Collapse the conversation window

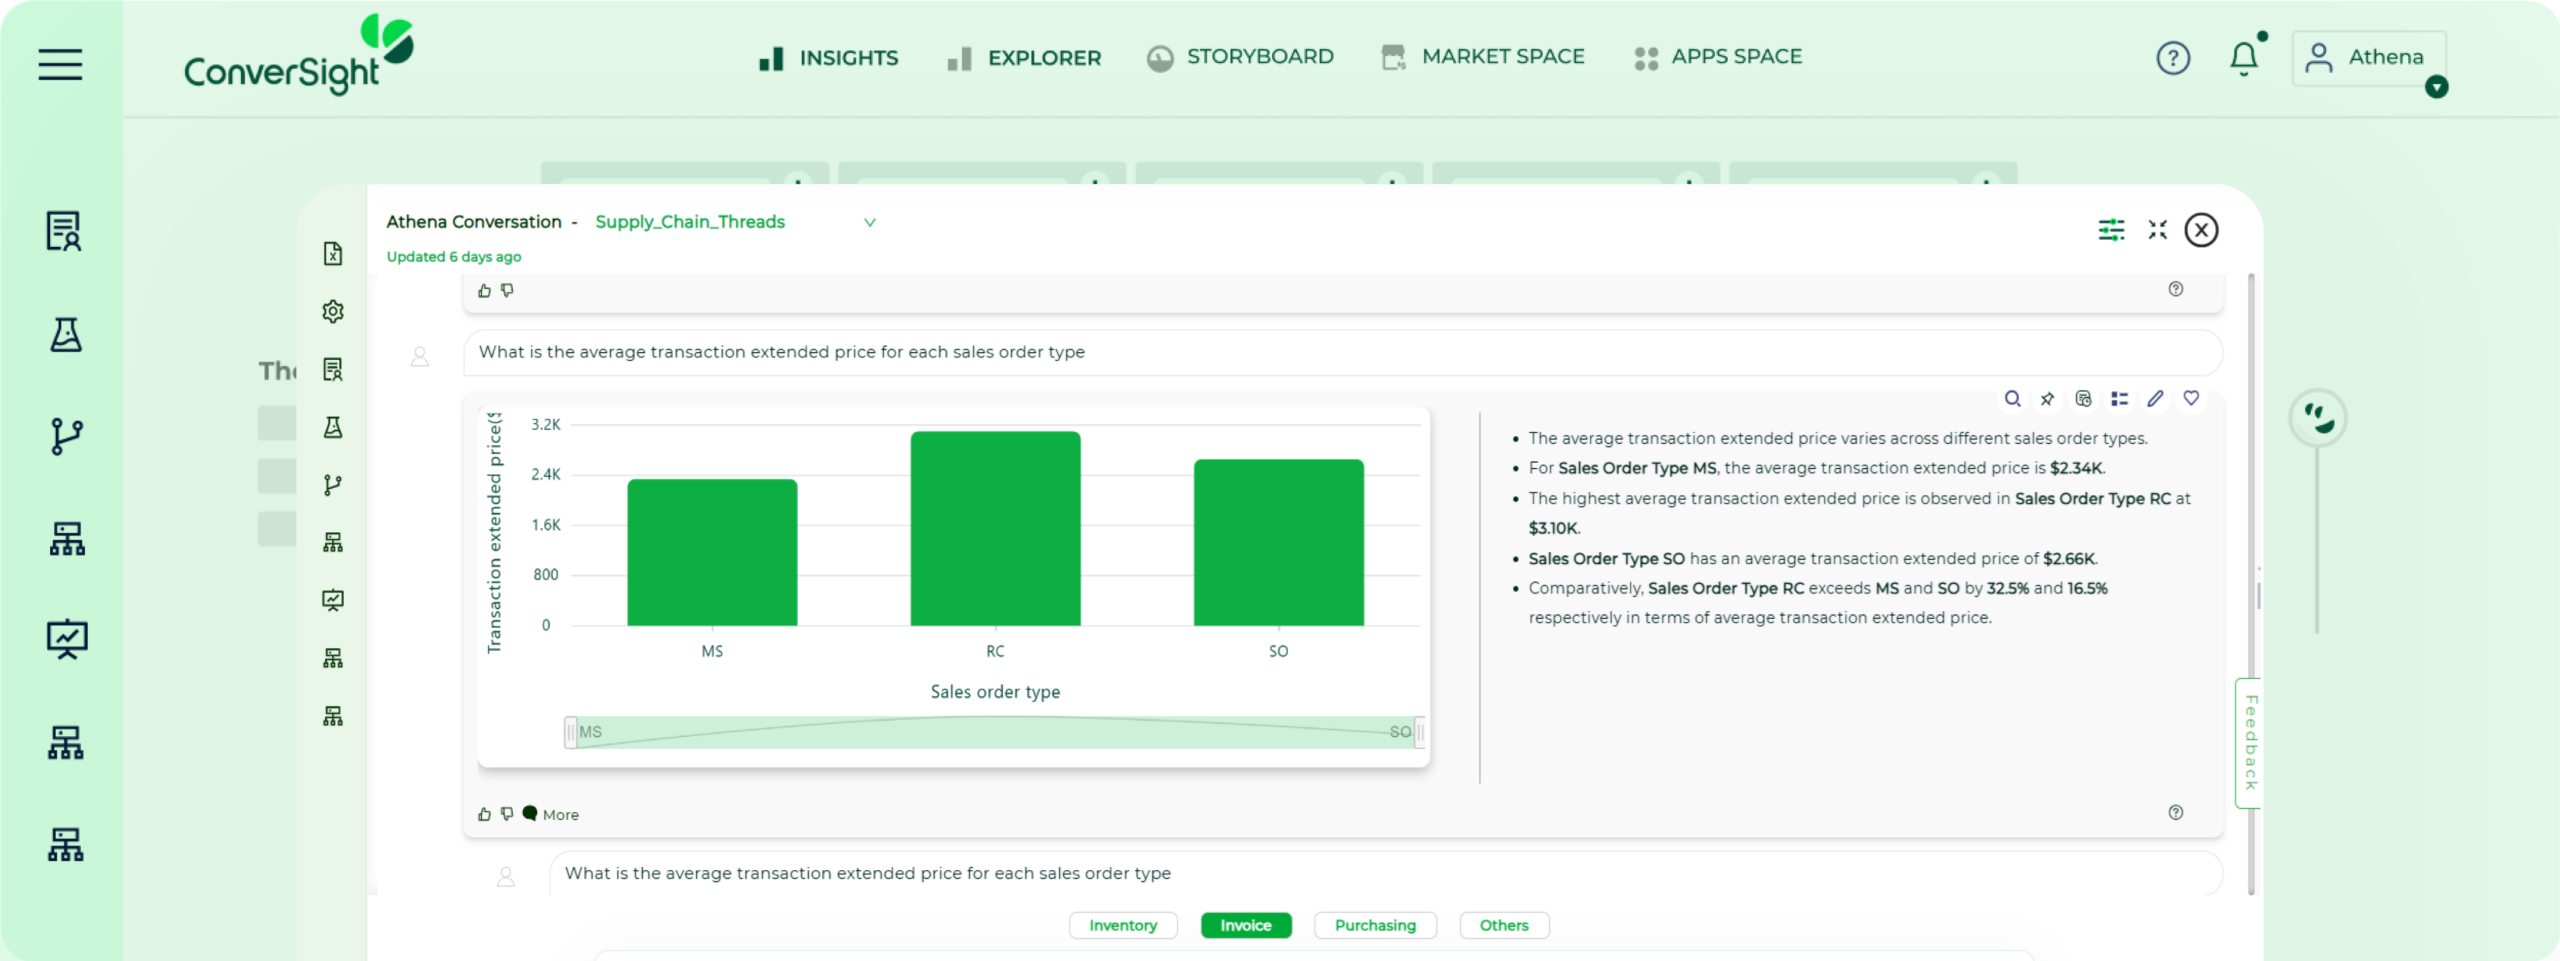(2158, 230)
